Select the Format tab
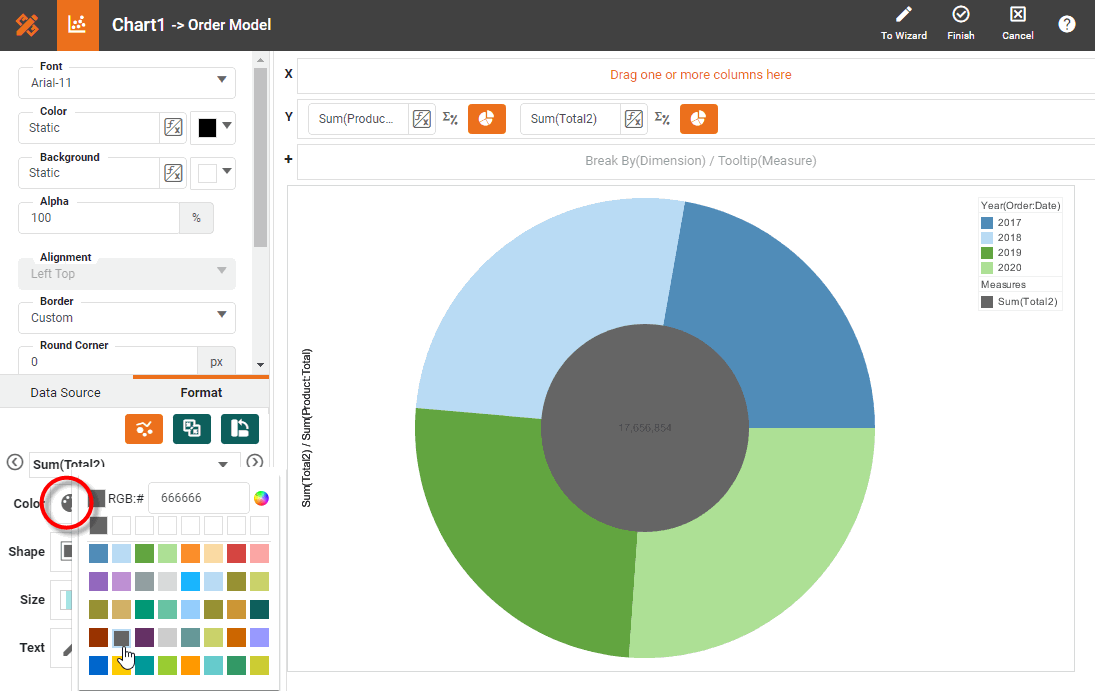The image size is (1095, 691). (x=201, y=393)
